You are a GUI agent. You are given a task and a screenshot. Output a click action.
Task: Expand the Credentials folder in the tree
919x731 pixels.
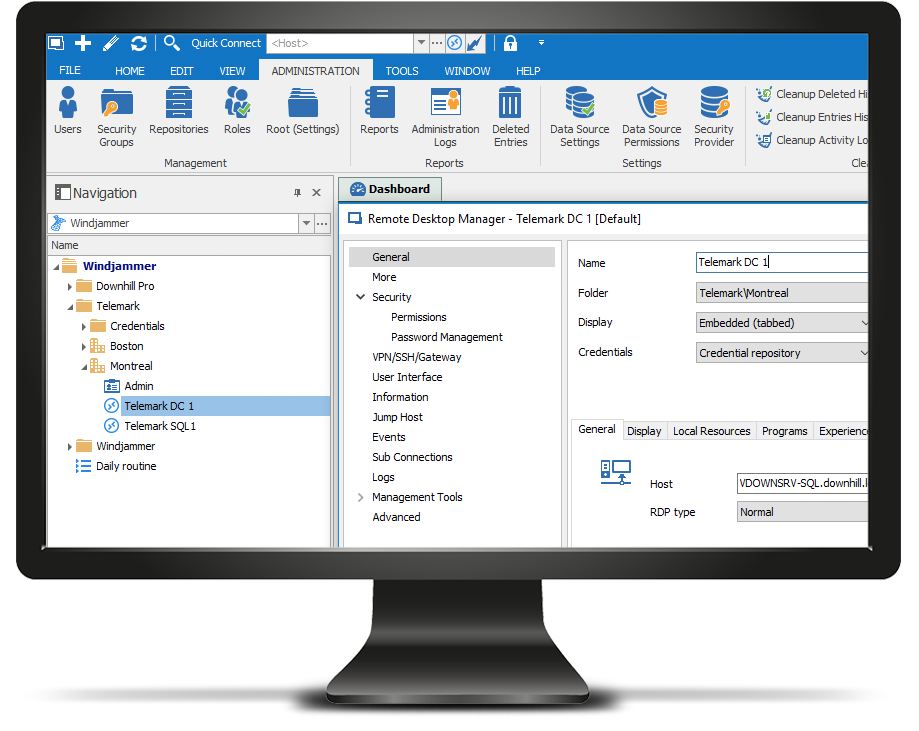(x=83, y=327)
